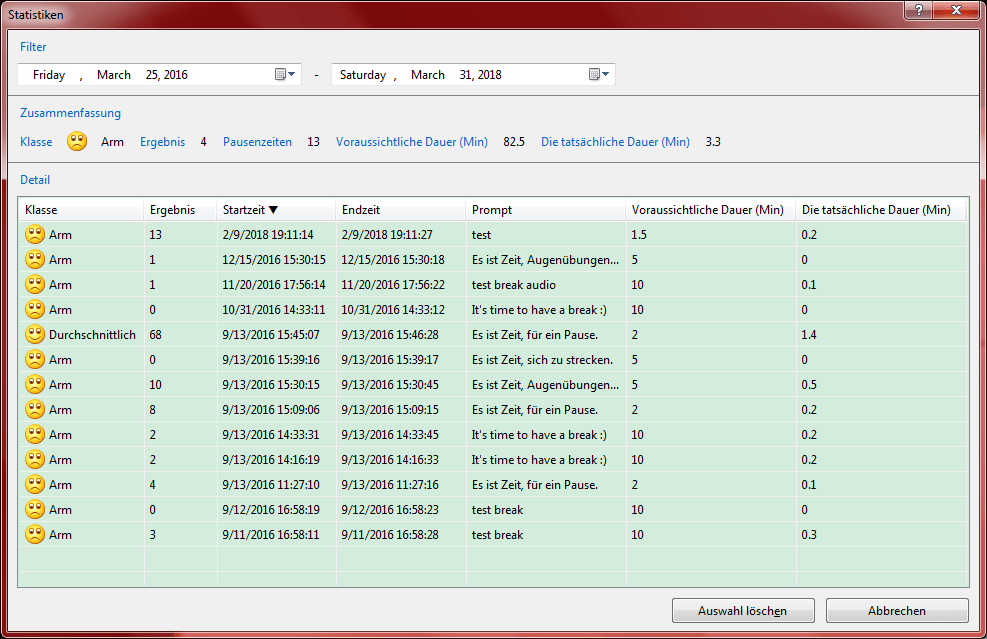The image size is (987, 639).
Task: Click the Klasse label in the summary
Action: [x=36, y=142]
